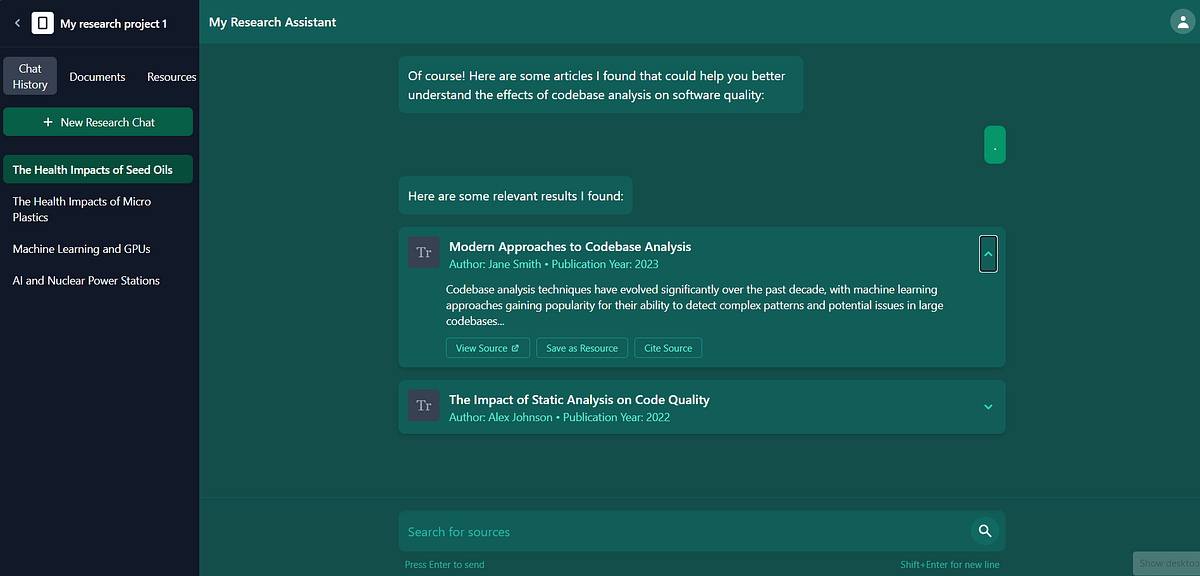The height and width of the screenshot is (576, 1200).
Task: Click the My research project 1 logo icon
Action: pos(41,21)
